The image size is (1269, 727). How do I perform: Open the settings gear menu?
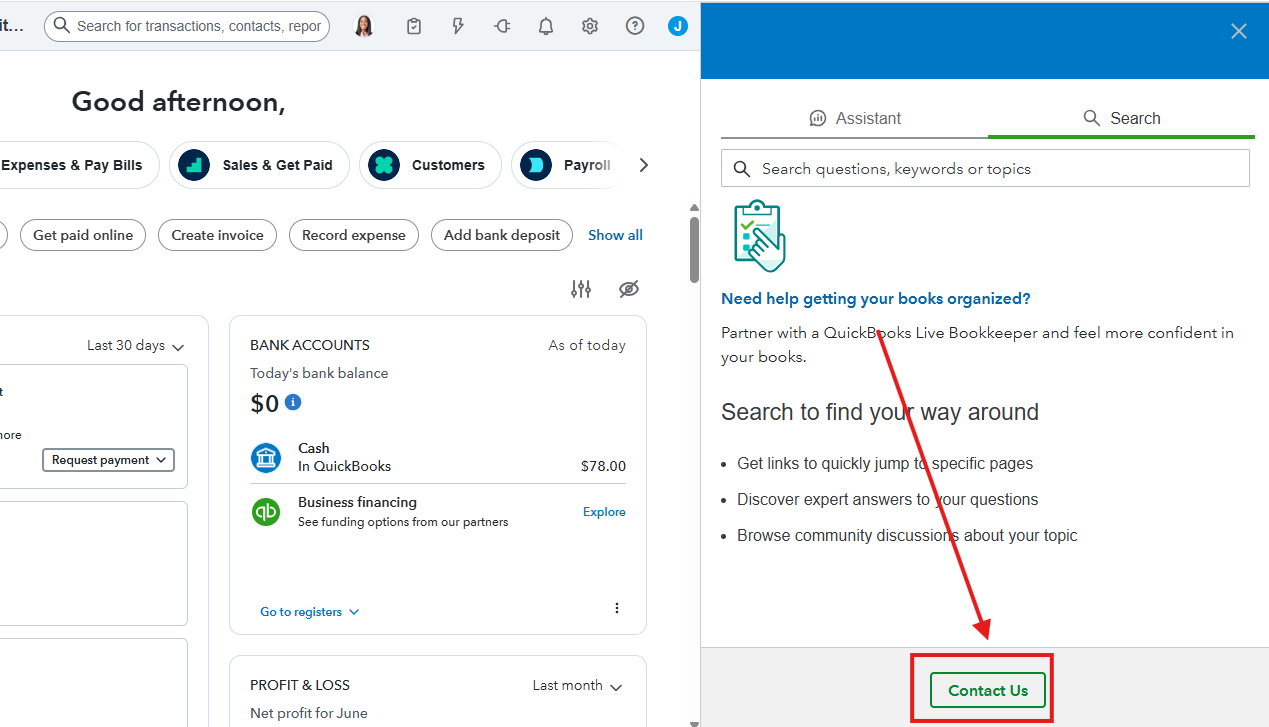click(x=590, y=26)
